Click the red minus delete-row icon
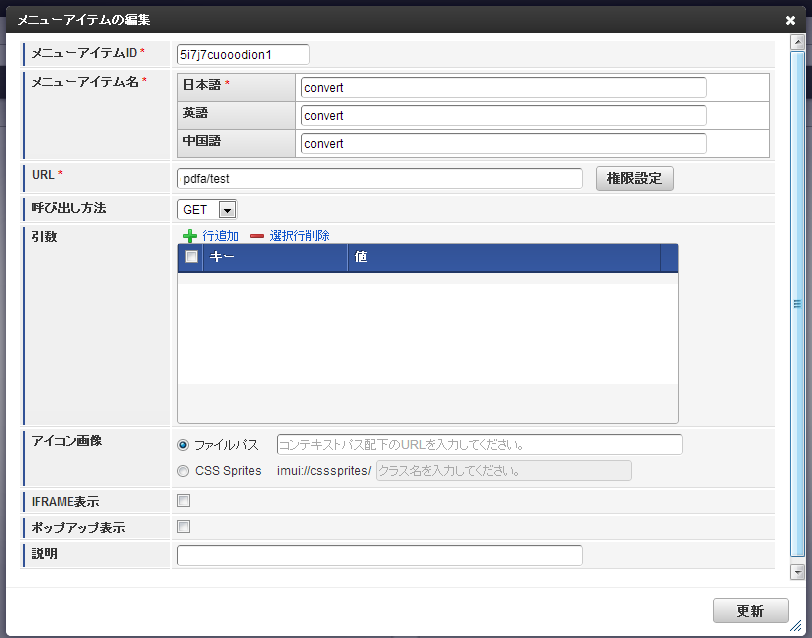This screenshot has width=812, height=638. click(257, 236)
